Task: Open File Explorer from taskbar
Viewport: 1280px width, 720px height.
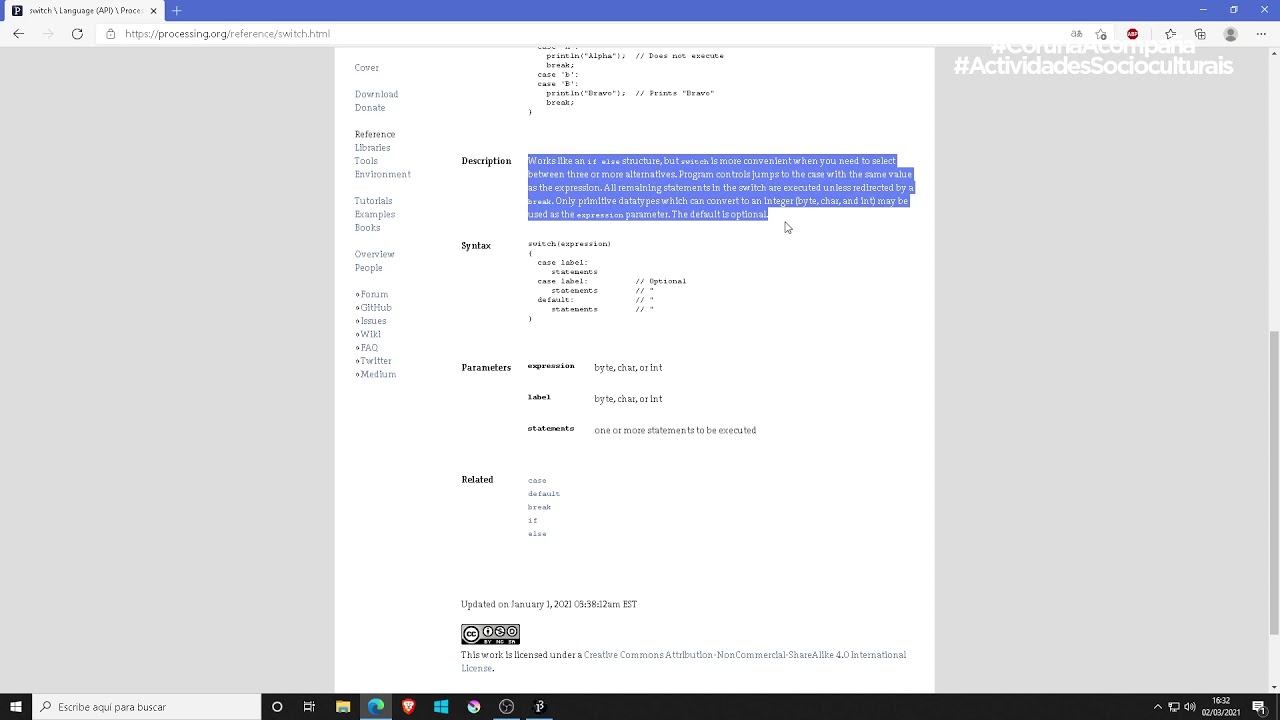Action: 343,707
